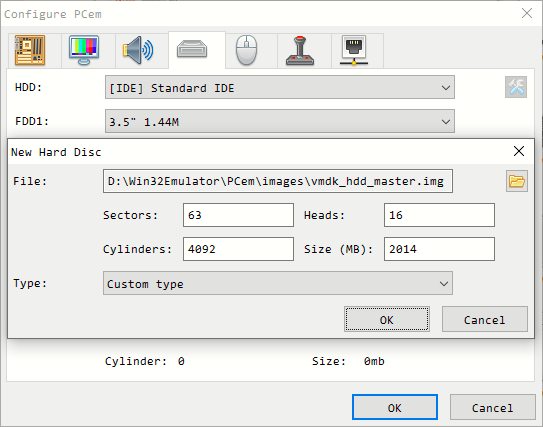543x427 pixels.
Task: Click the Size (MB) field showing 2014
Action: pyautogui.click(x=439, y=249)
